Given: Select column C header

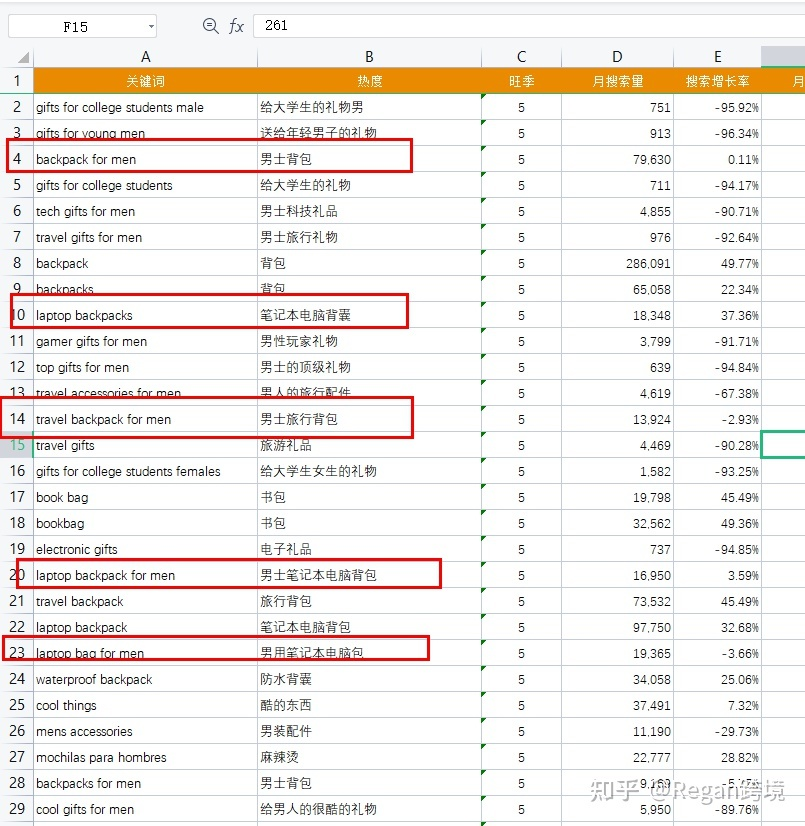Looking at the screenshot, I should coord(521,58).
